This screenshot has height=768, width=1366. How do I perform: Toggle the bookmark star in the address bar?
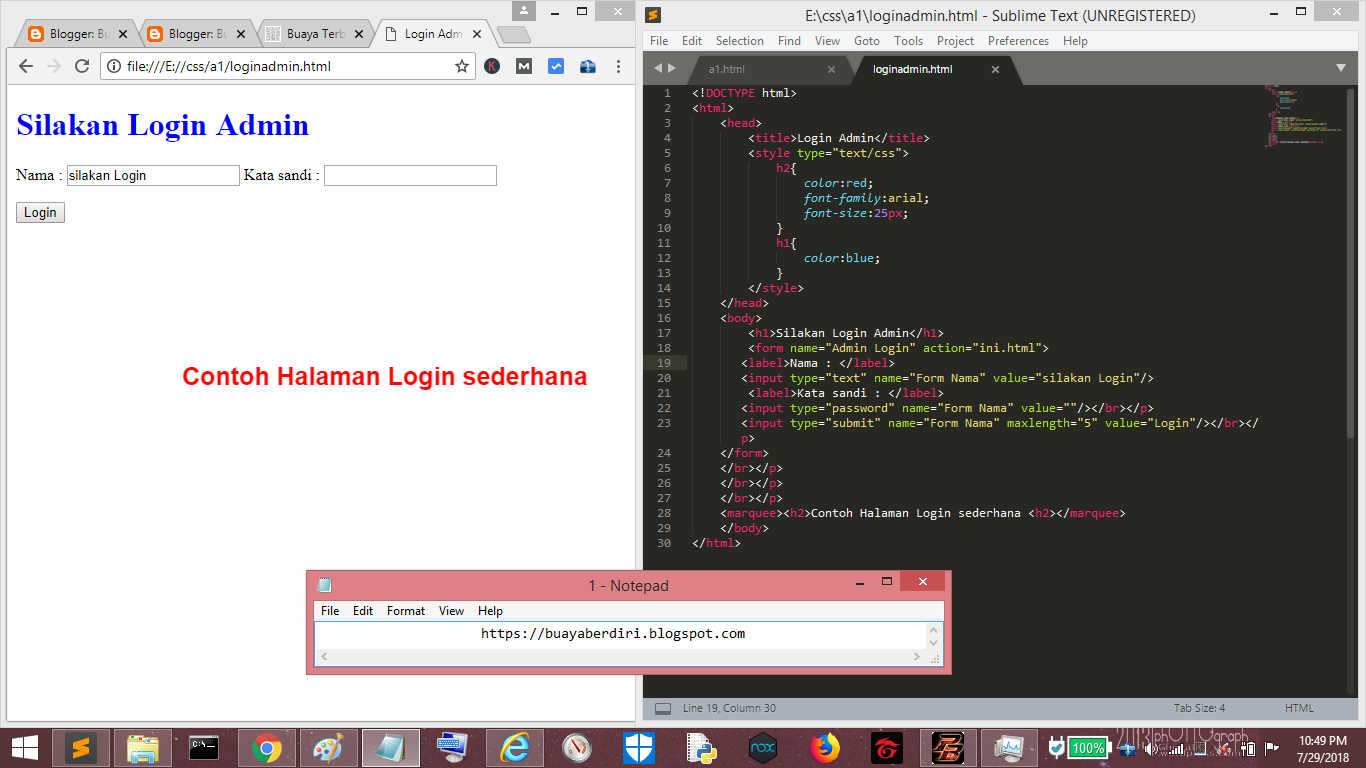tap(460, 66)
